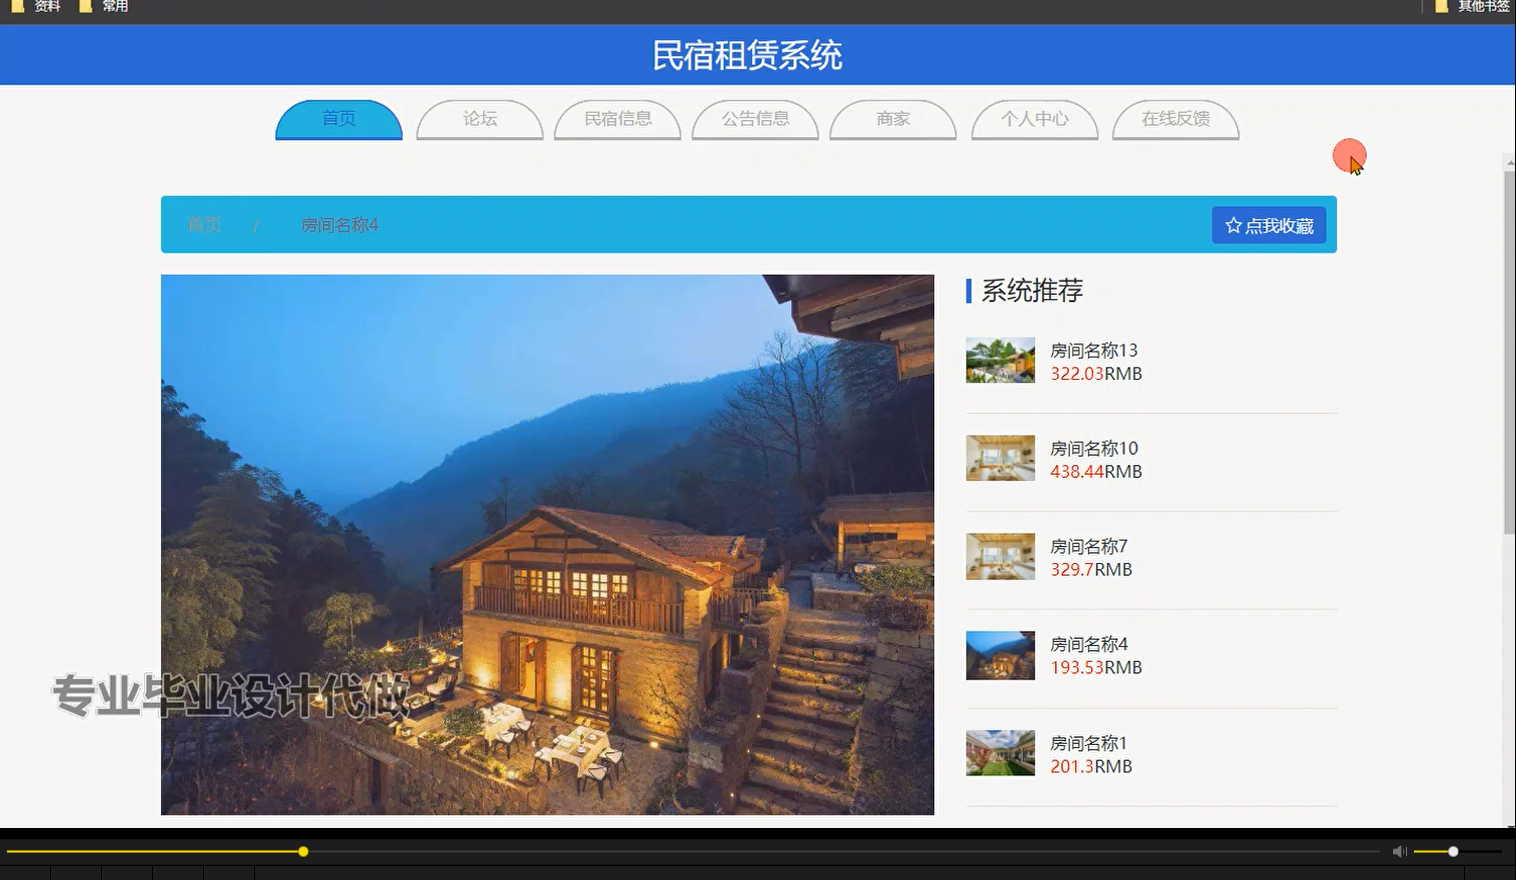Image resolution: width=1516 pixels, height=880 pixels.
Task: Open the 在线反馈 tab
Action: pyautogui.click(x=1176, y=118)
